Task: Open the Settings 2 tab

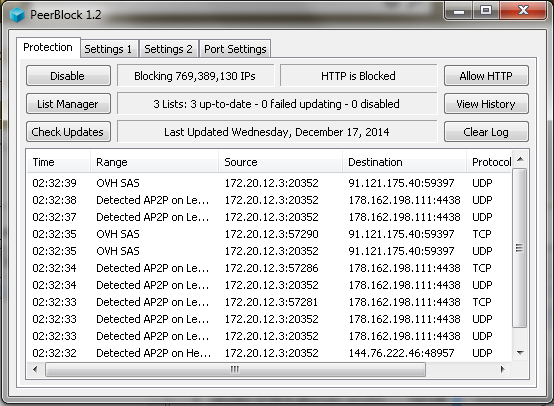Action: [169, 49]
